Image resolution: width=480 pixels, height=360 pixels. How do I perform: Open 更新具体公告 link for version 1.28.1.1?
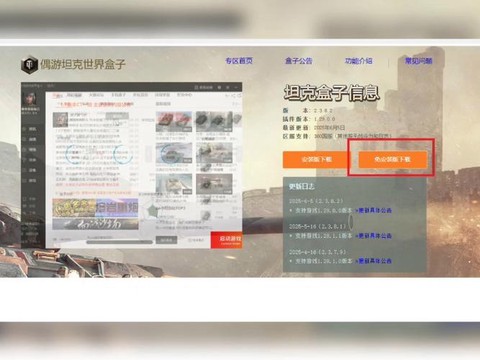tap(373, 236)
